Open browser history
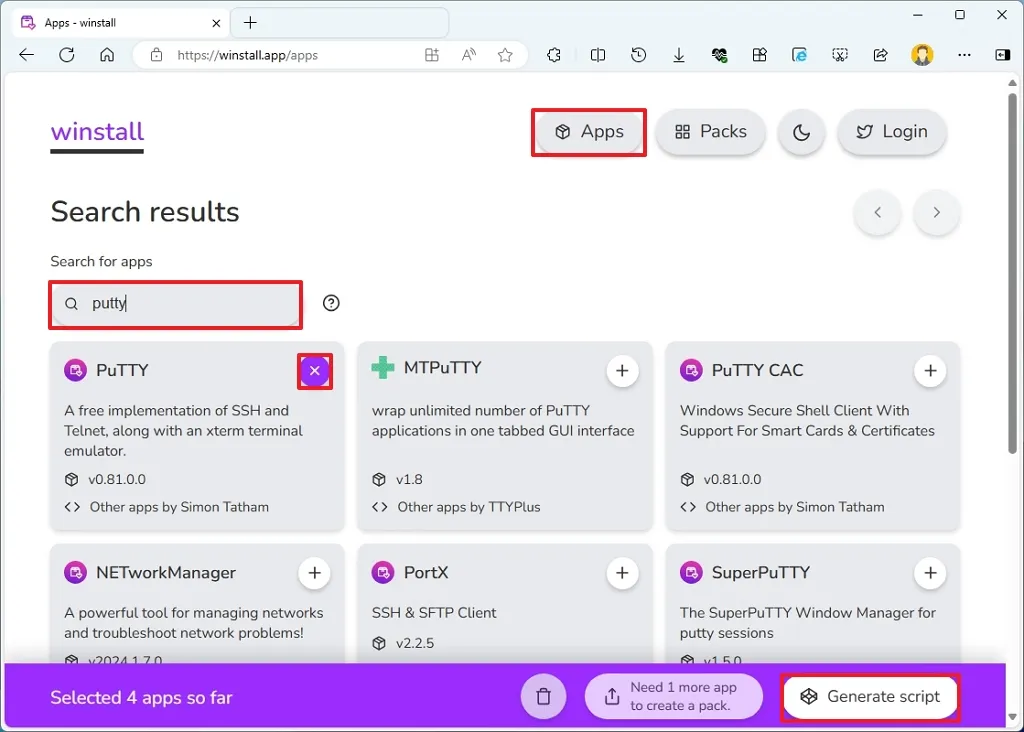The image size is (1024, 732). [639, 56]
